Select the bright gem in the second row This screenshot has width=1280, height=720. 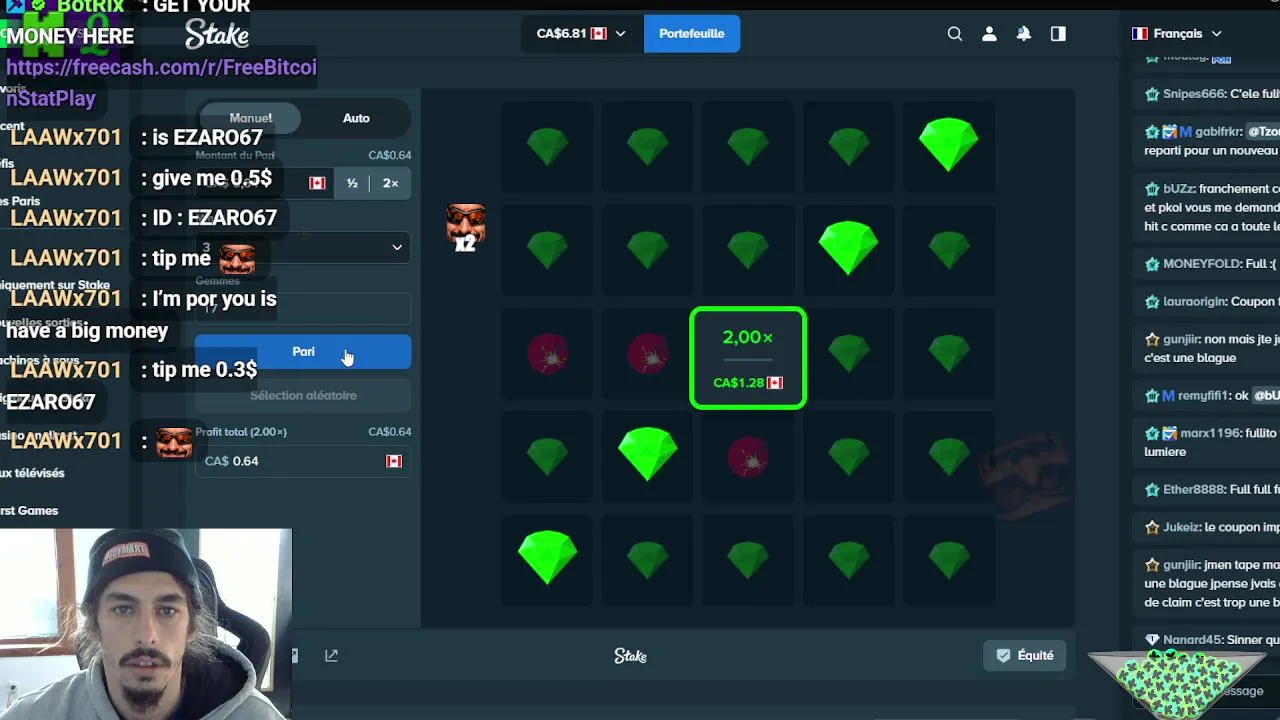pos(848,248)
